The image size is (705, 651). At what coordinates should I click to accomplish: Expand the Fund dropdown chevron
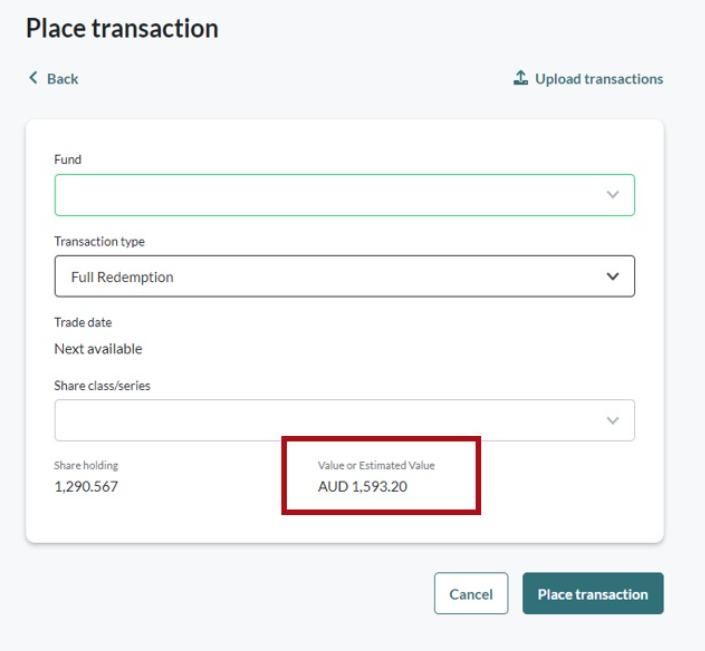613,195
